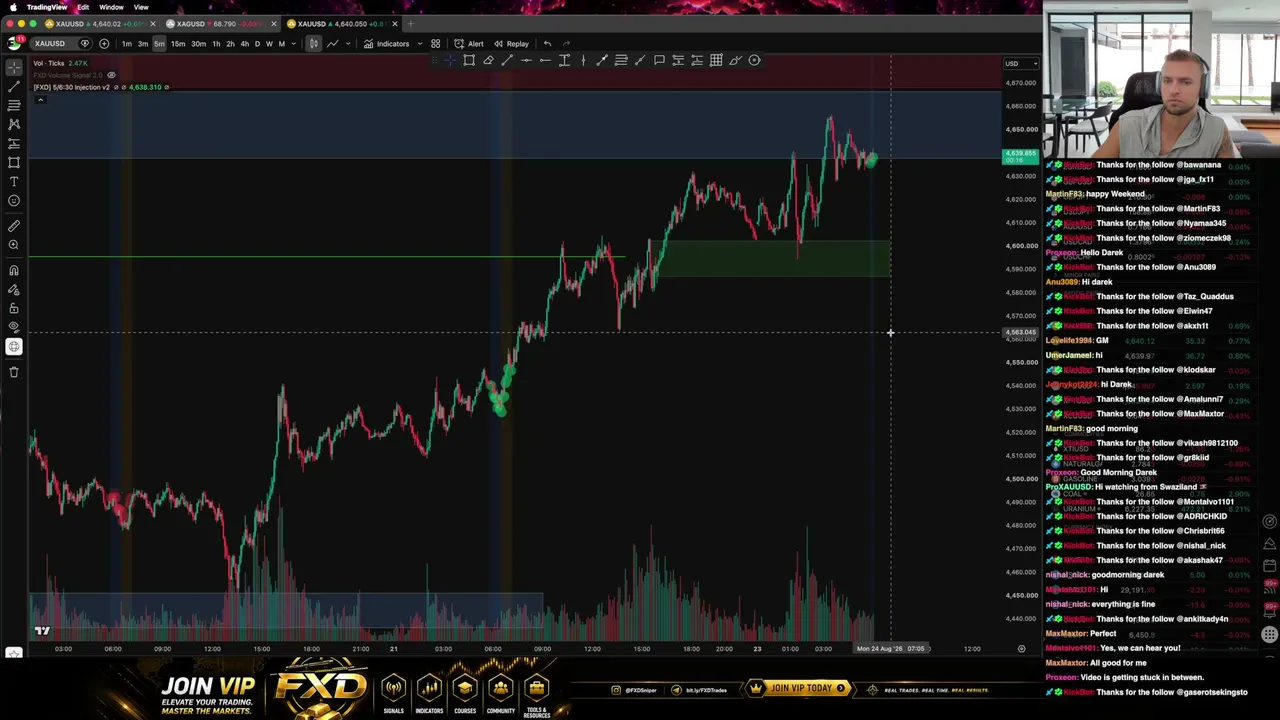Select the Text tool in left sidebar
The width and height of the screenshot is (1280, 720).
click(x=14, y=181)
